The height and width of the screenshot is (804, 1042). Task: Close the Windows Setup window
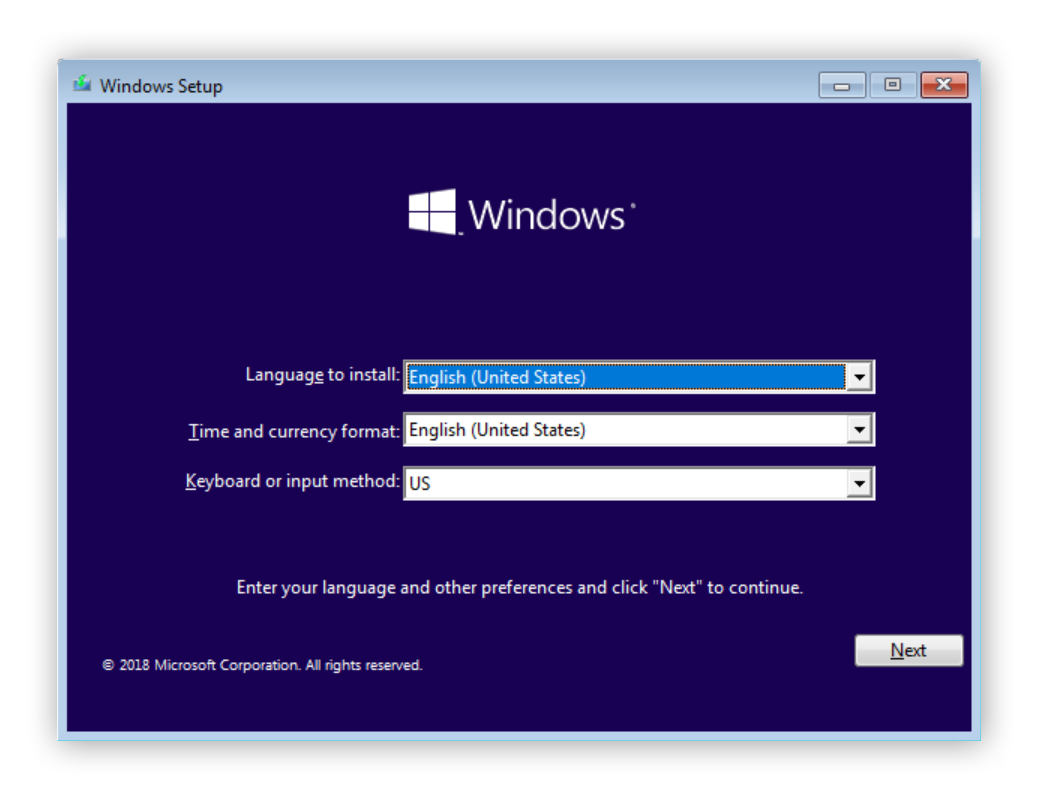(942, 87)
